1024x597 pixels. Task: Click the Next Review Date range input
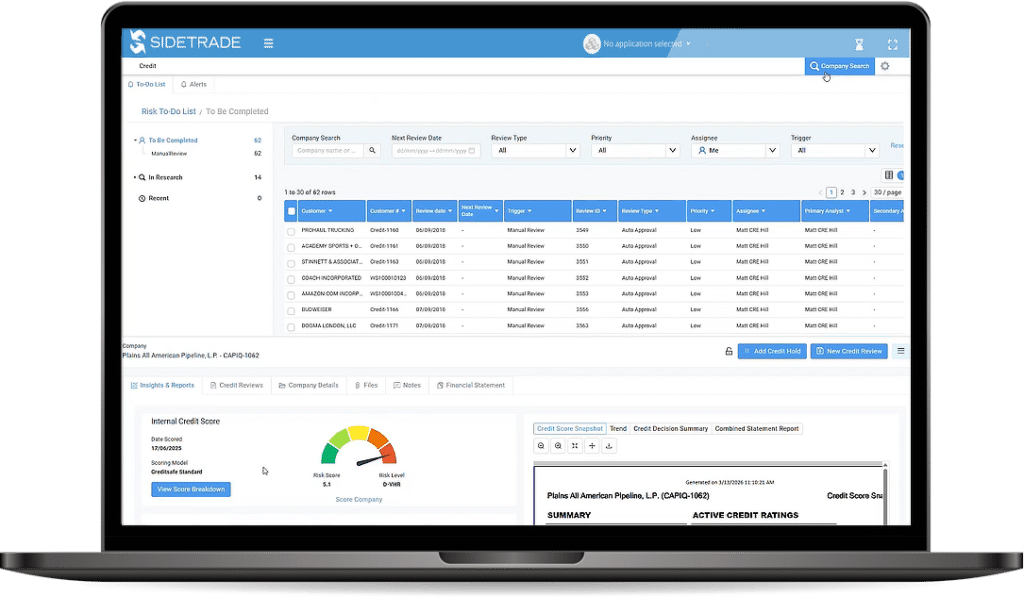click(436, 150)
